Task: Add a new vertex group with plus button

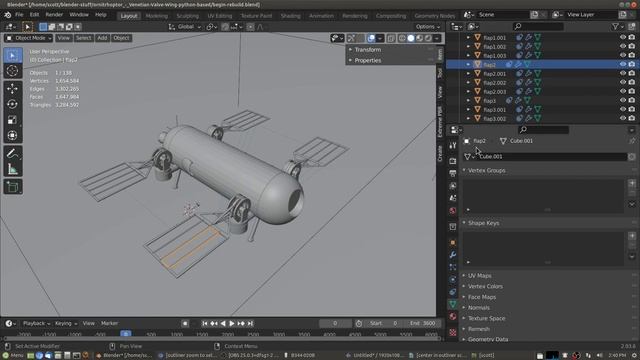Action: 632,183
